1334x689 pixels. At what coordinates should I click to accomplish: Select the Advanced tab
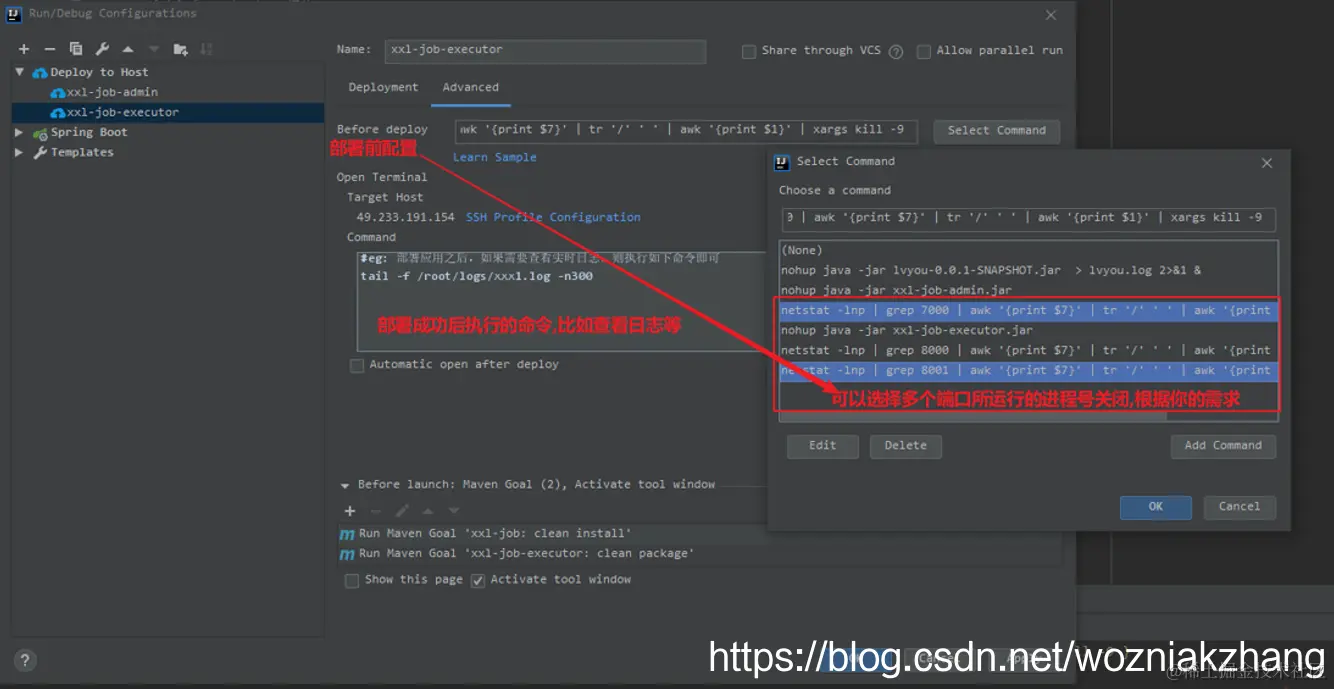pyautogui.click(x=471, y=87)
